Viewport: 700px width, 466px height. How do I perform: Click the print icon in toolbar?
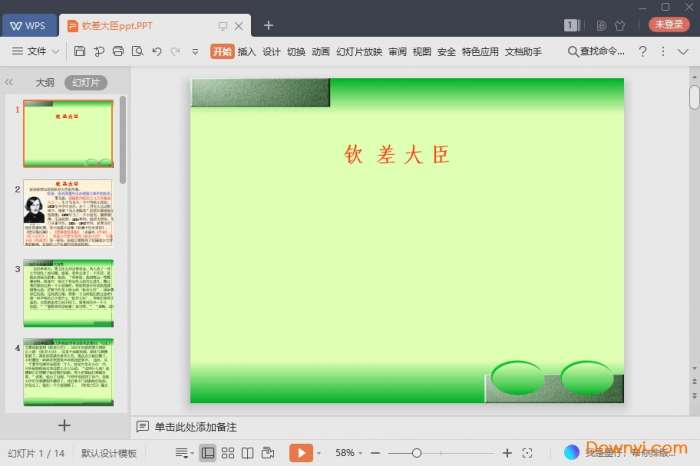(118, 51)
